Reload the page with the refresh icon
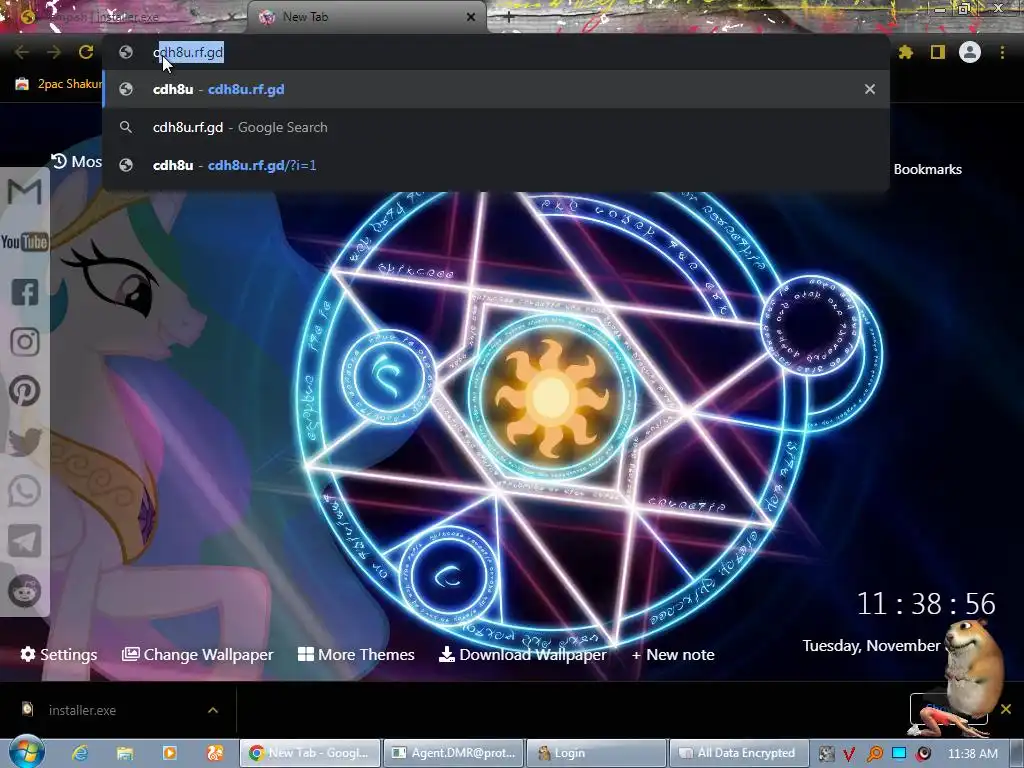The image size is (1024, 768). pyautogui.click(x=86, y=52)
